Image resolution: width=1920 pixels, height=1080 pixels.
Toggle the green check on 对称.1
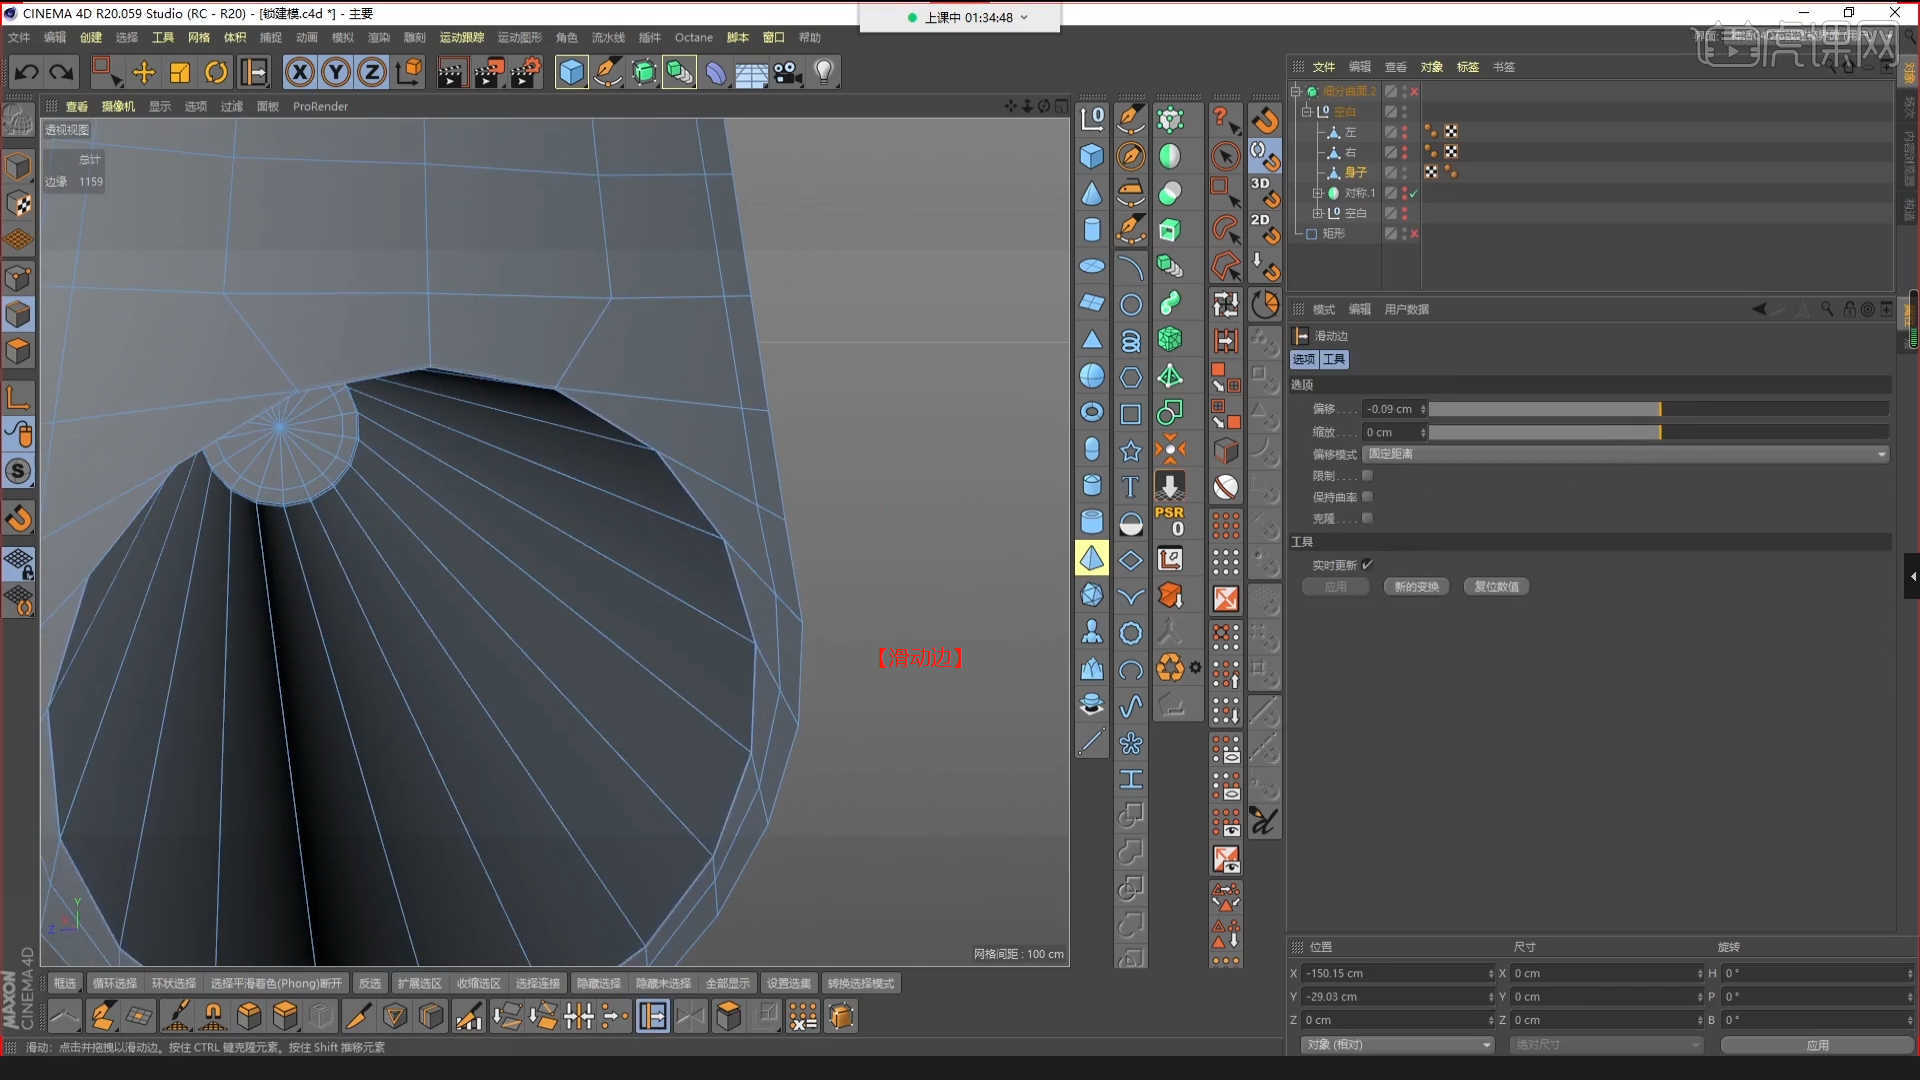coord(1414,193)
